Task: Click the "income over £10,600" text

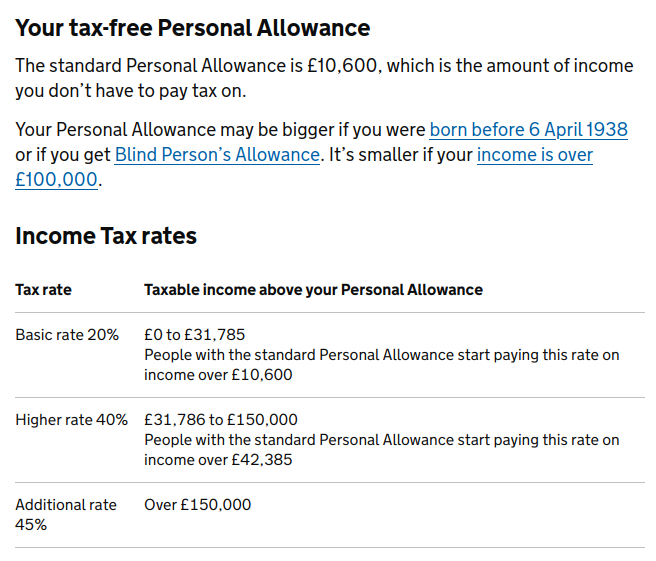Action: coord(218,375)
